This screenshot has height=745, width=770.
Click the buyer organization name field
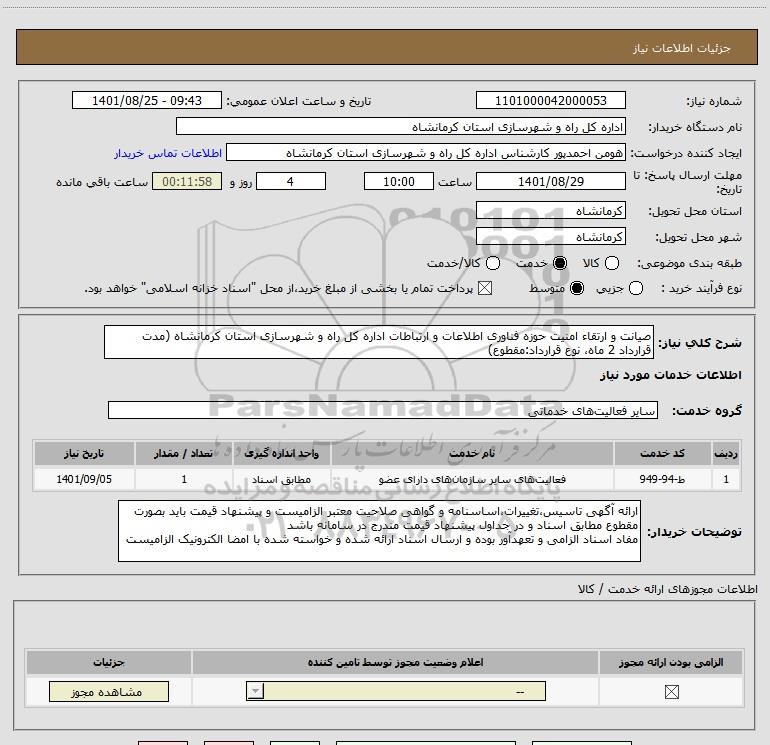pyautogui.click(x=401, y=127)
